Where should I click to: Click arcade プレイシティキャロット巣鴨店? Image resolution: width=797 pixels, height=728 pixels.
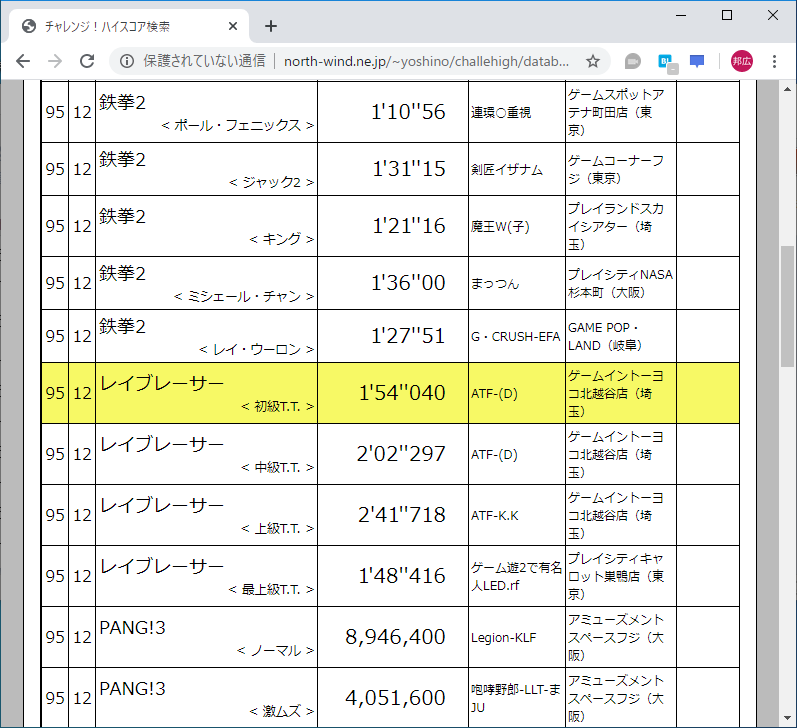coord(616,576)
